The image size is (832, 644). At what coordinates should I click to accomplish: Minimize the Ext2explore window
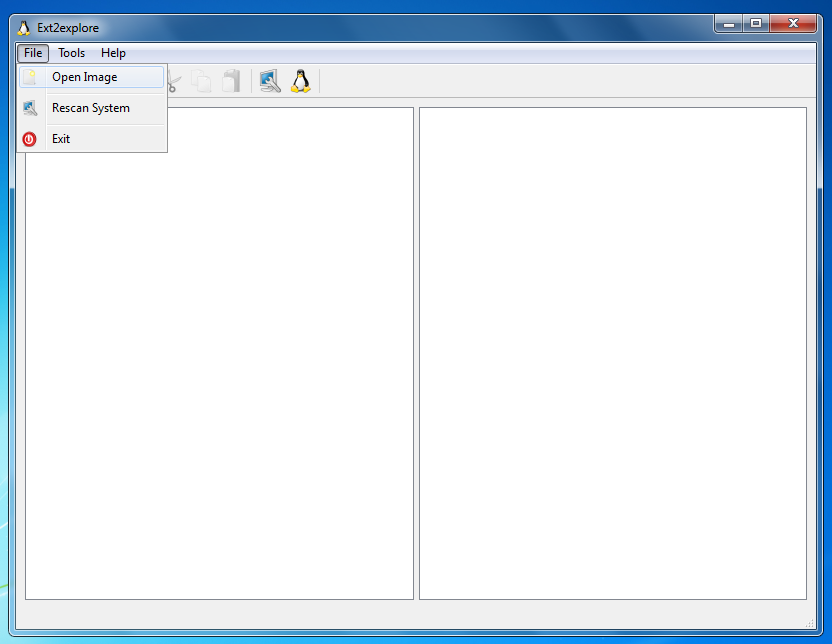[x=729, y=24]
